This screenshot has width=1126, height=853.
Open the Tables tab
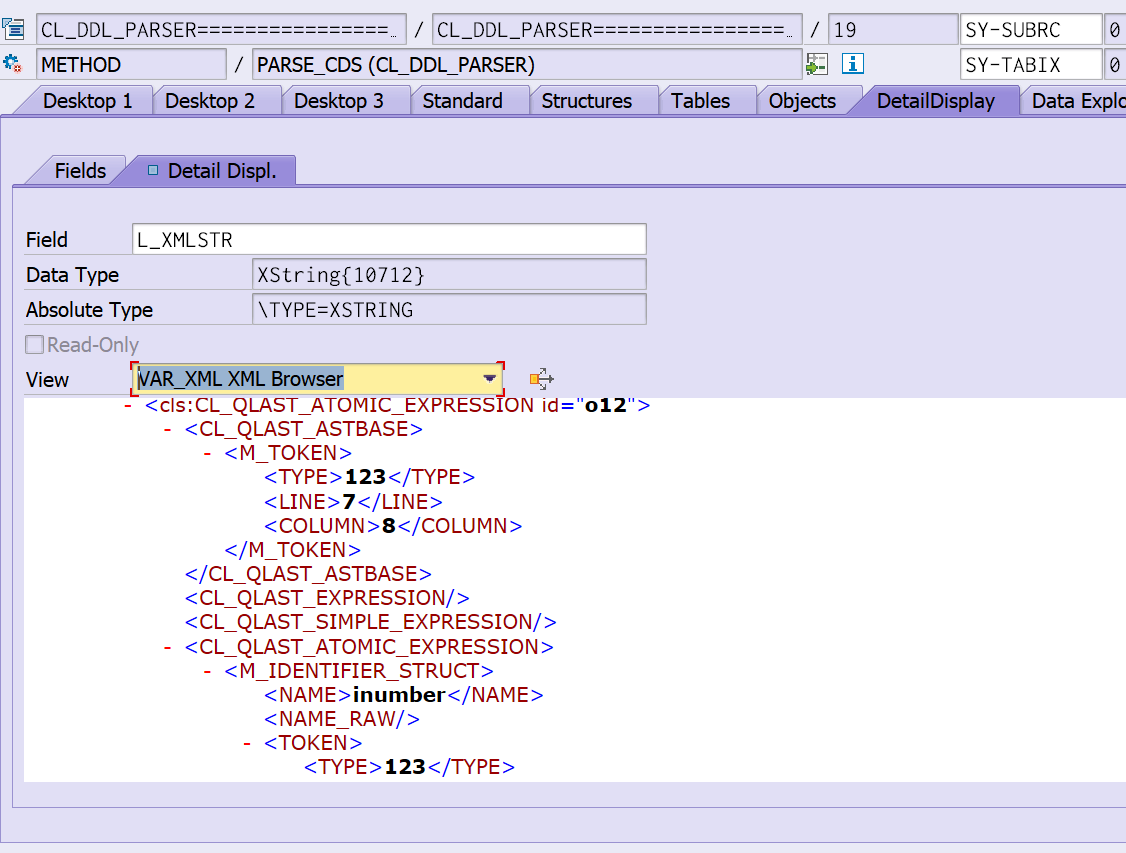(x=700, y=101)
